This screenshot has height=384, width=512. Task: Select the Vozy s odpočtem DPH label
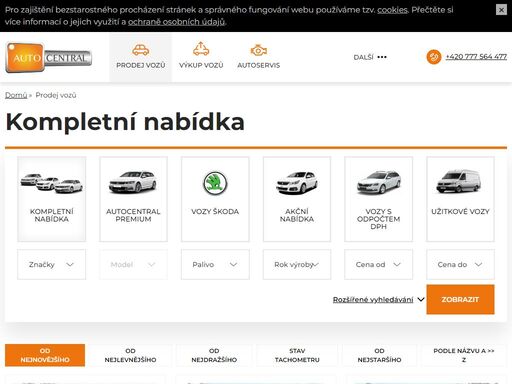coord(379,219)
